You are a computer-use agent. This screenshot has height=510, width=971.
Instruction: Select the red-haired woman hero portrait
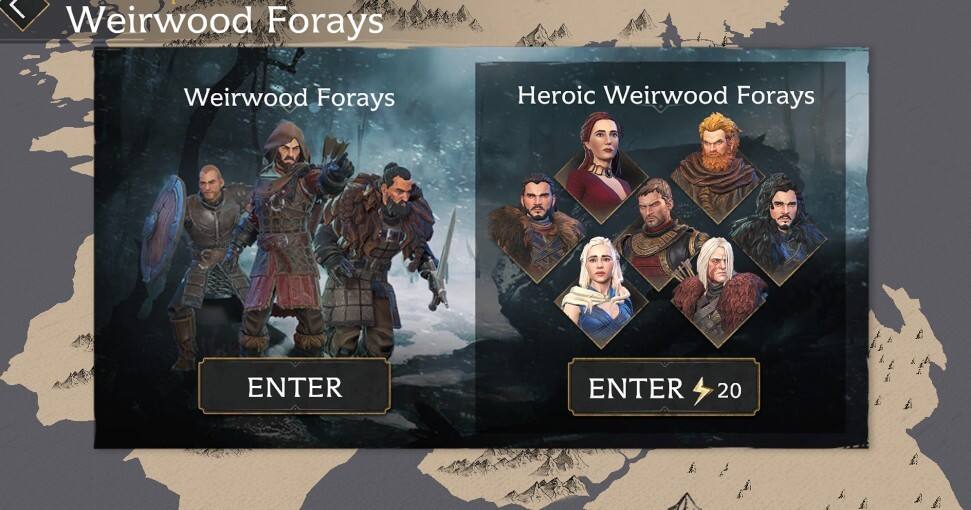coord(600,166)
